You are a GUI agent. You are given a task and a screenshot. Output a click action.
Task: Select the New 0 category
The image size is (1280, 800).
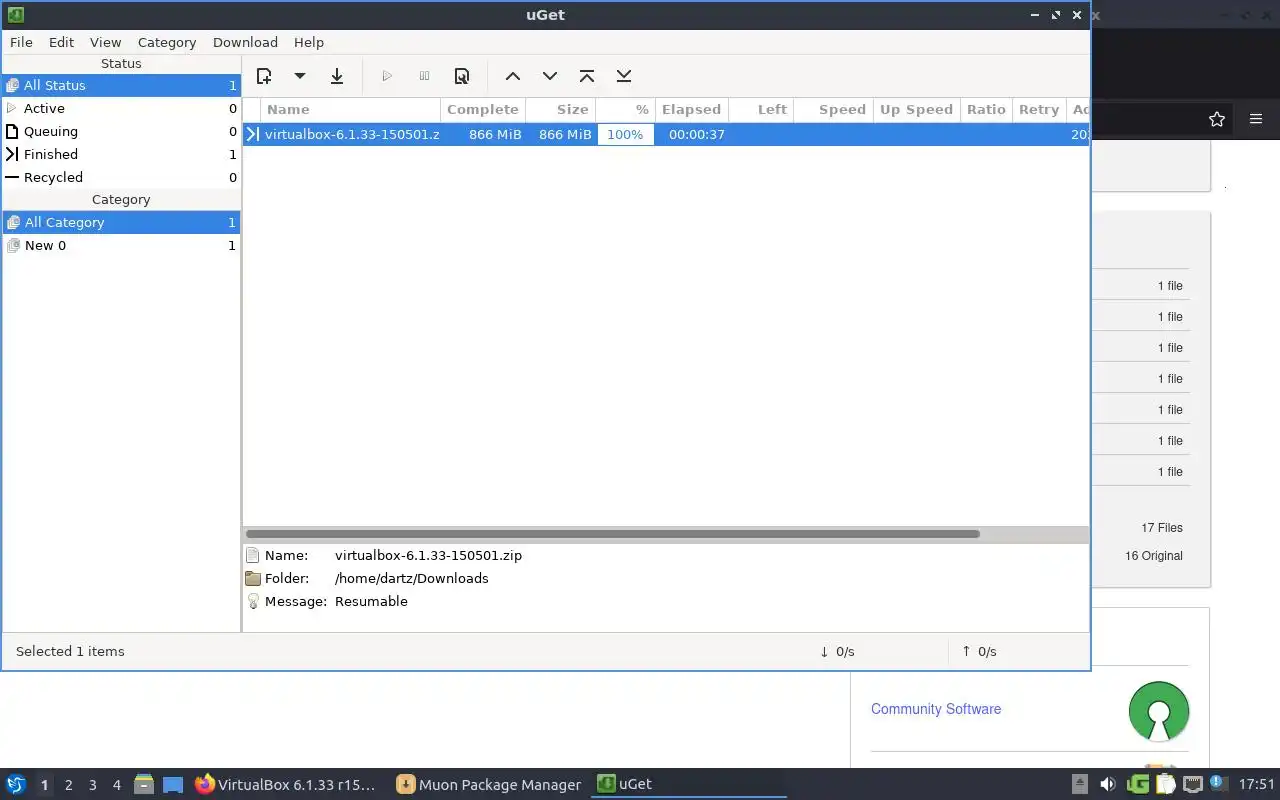tap(121, 245)
